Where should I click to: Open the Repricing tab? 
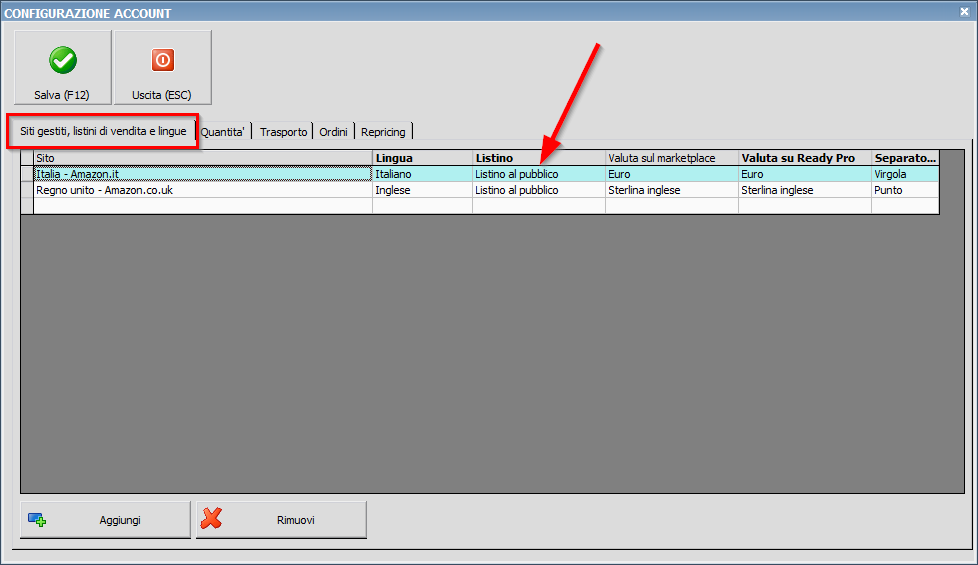tap(383, 132)
